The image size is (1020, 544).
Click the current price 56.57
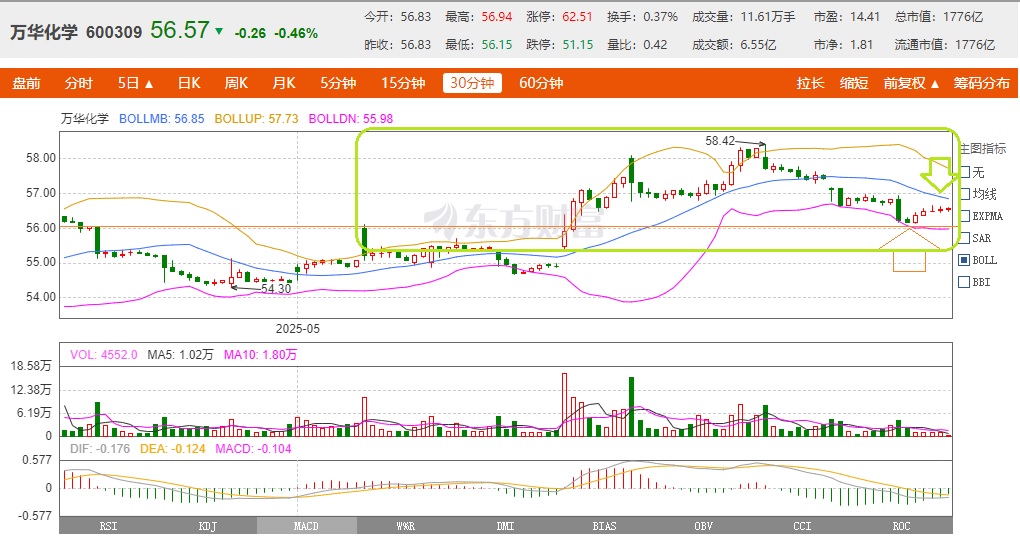[180, 30]
